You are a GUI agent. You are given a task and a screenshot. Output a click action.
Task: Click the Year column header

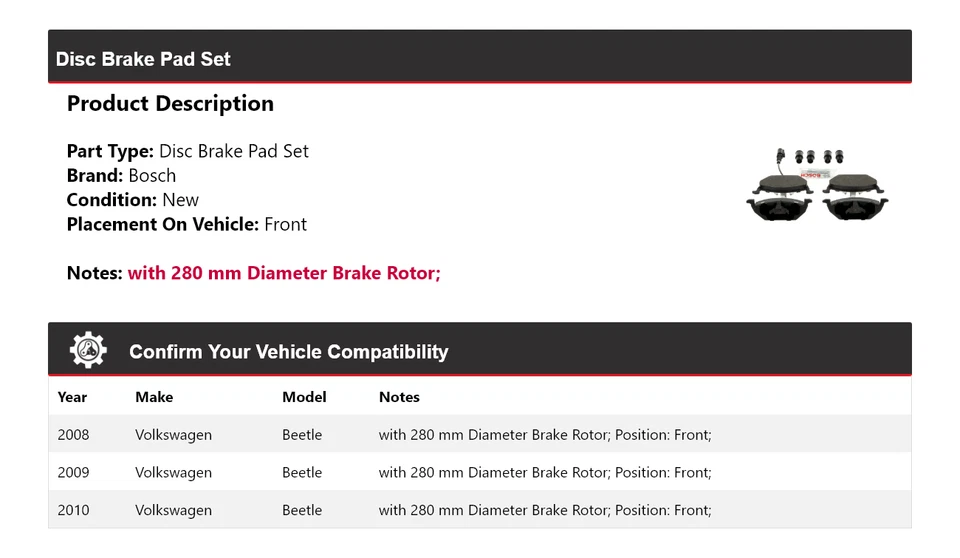point(72,397)
